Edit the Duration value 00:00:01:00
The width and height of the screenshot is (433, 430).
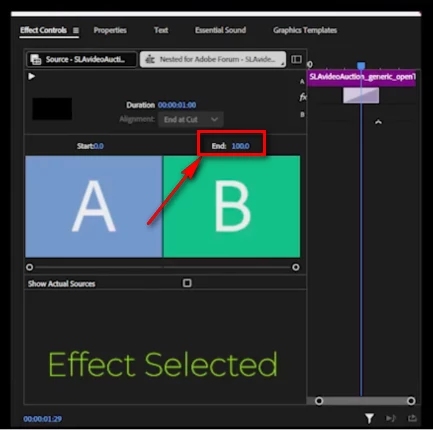pos(177,105)
